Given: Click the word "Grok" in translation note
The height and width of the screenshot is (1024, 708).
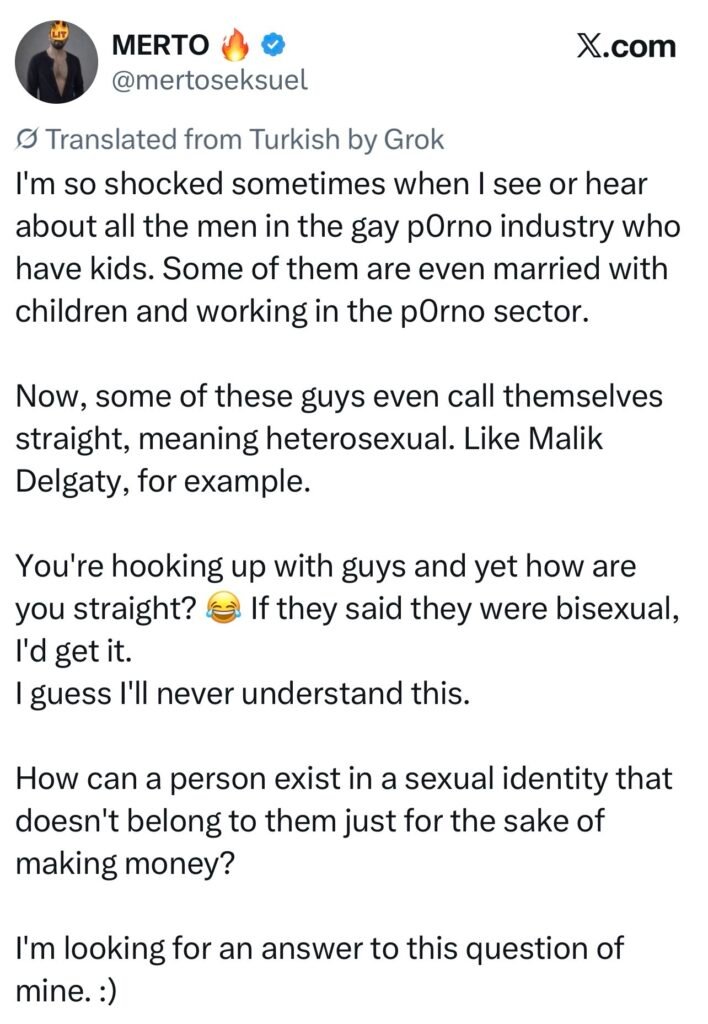Looking at the screenshot, I should 412,139.
